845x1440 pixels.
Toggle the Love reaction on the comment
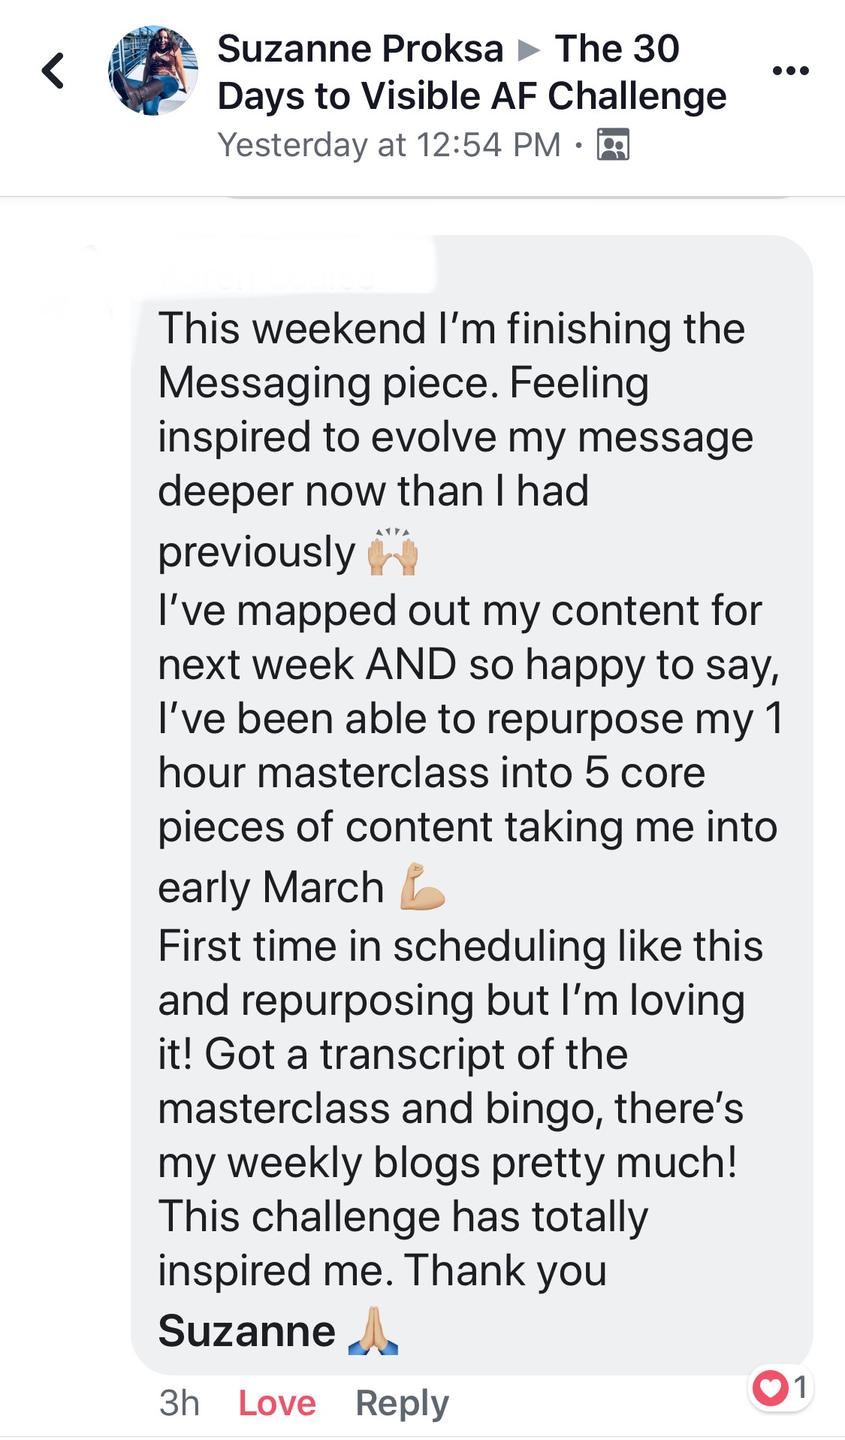(x=277, y=1403)
